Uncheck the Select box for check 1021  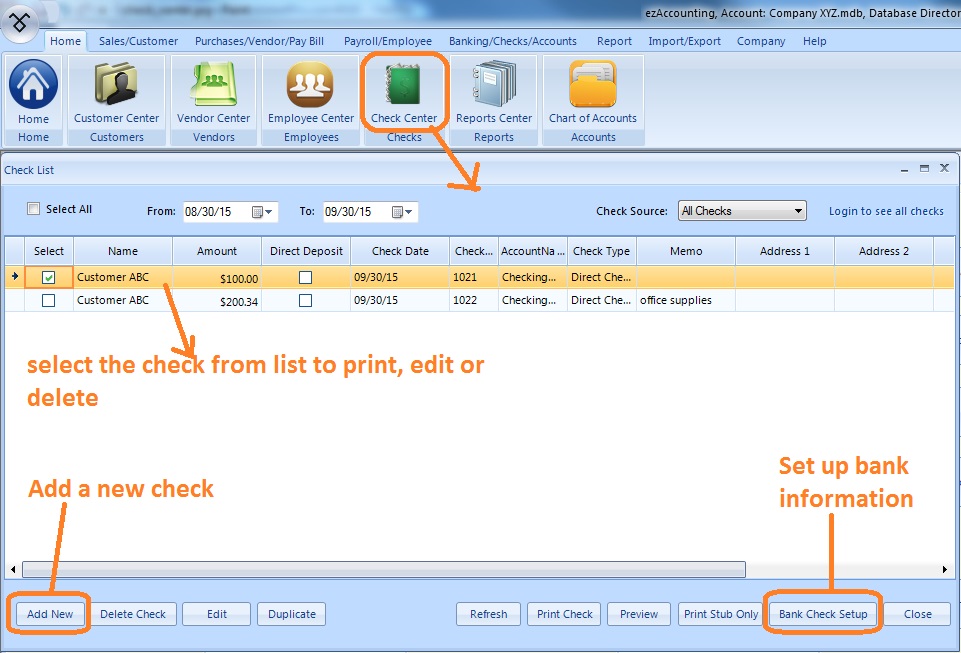coord(48,278)
